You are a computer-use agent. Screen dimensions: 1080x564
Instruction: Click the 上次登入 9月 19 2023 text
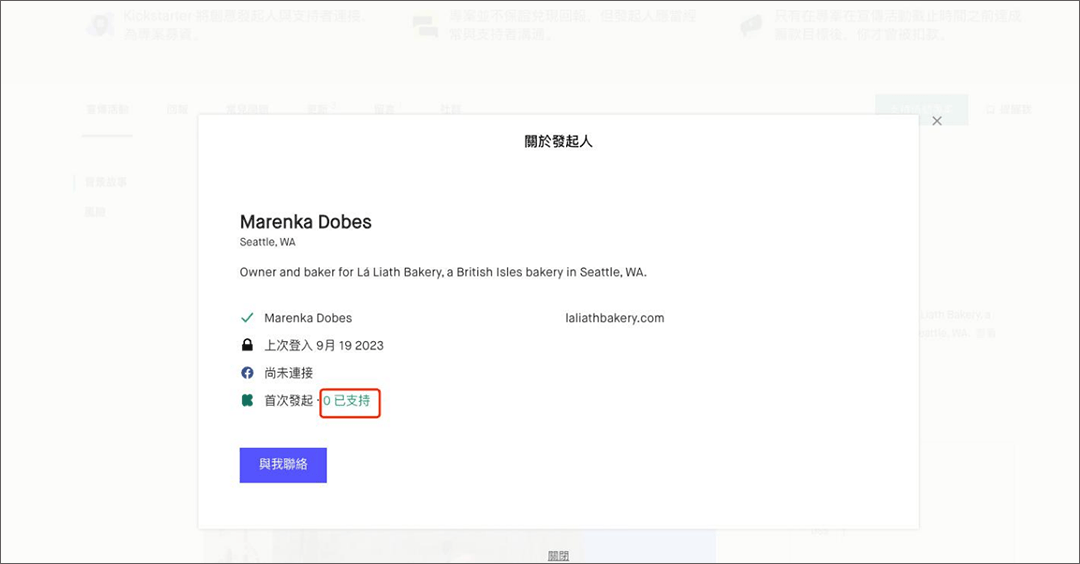[x=324, y=345]
